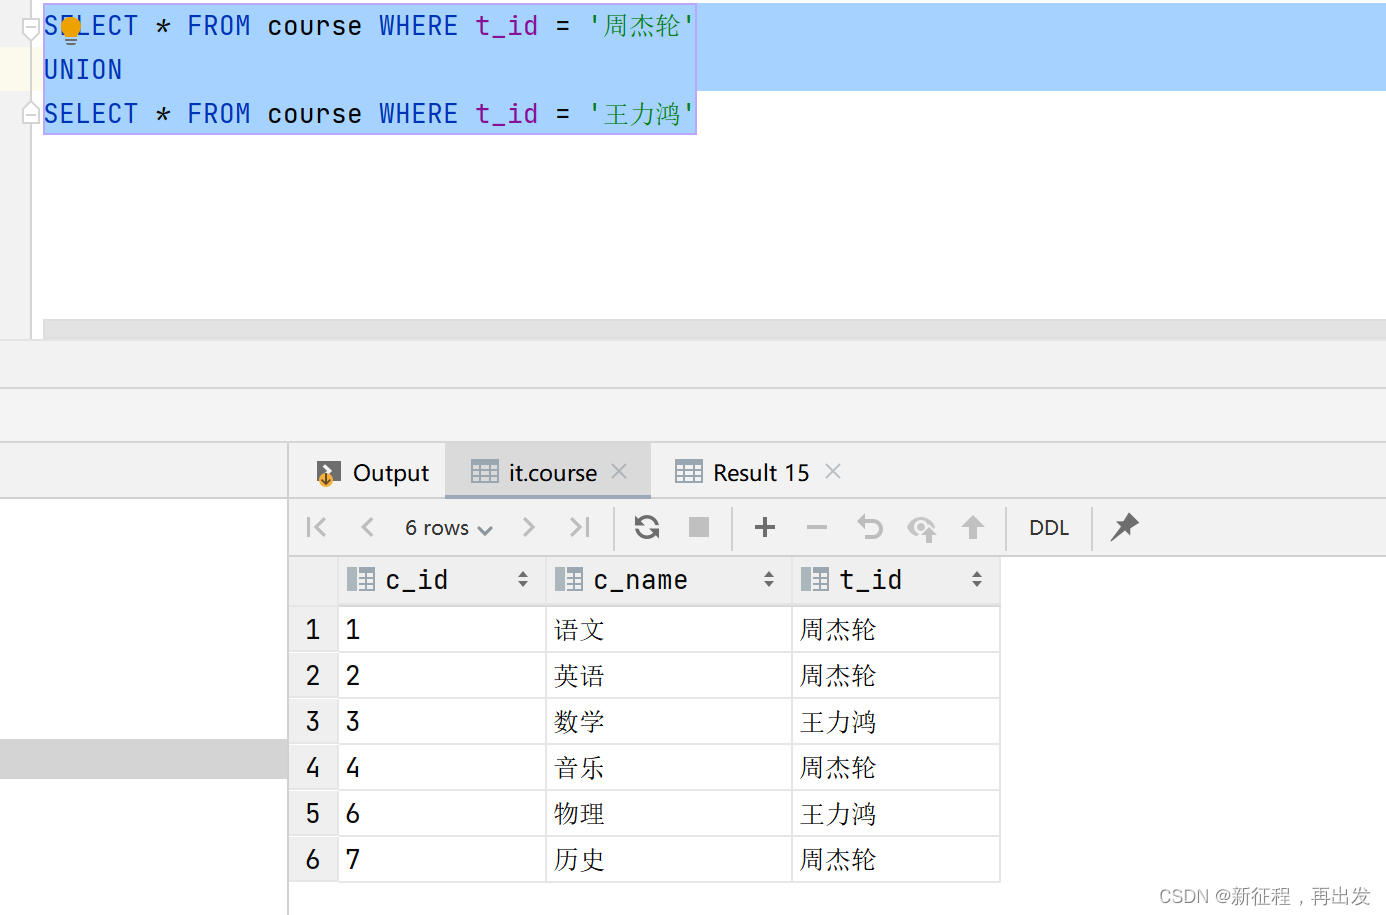Screen dimensions: 1386x915
Task: Add a new row
Action: tap(765, 527)
